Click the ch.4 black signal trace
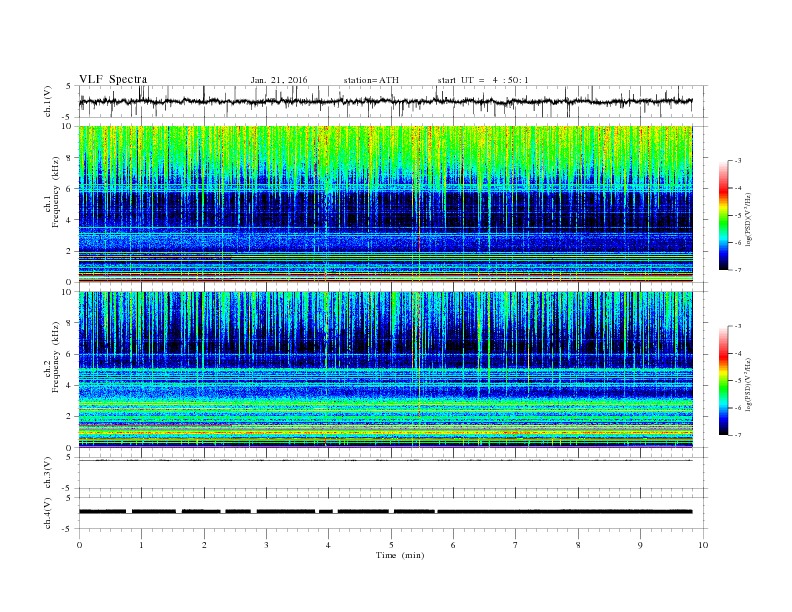Image resolution: width=792 pixels, height=612 pixels. click(385, 512)
